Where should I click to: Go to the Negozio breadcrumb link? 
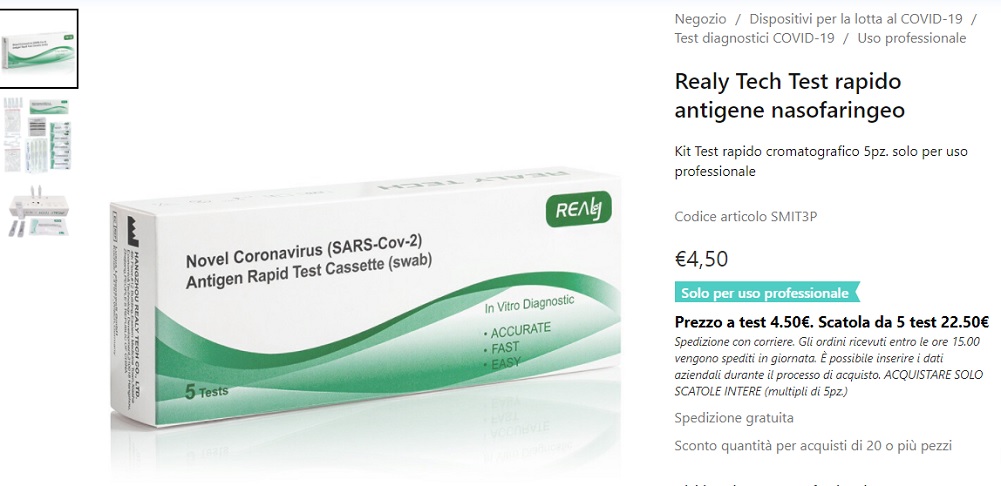[x=700, y=19]
